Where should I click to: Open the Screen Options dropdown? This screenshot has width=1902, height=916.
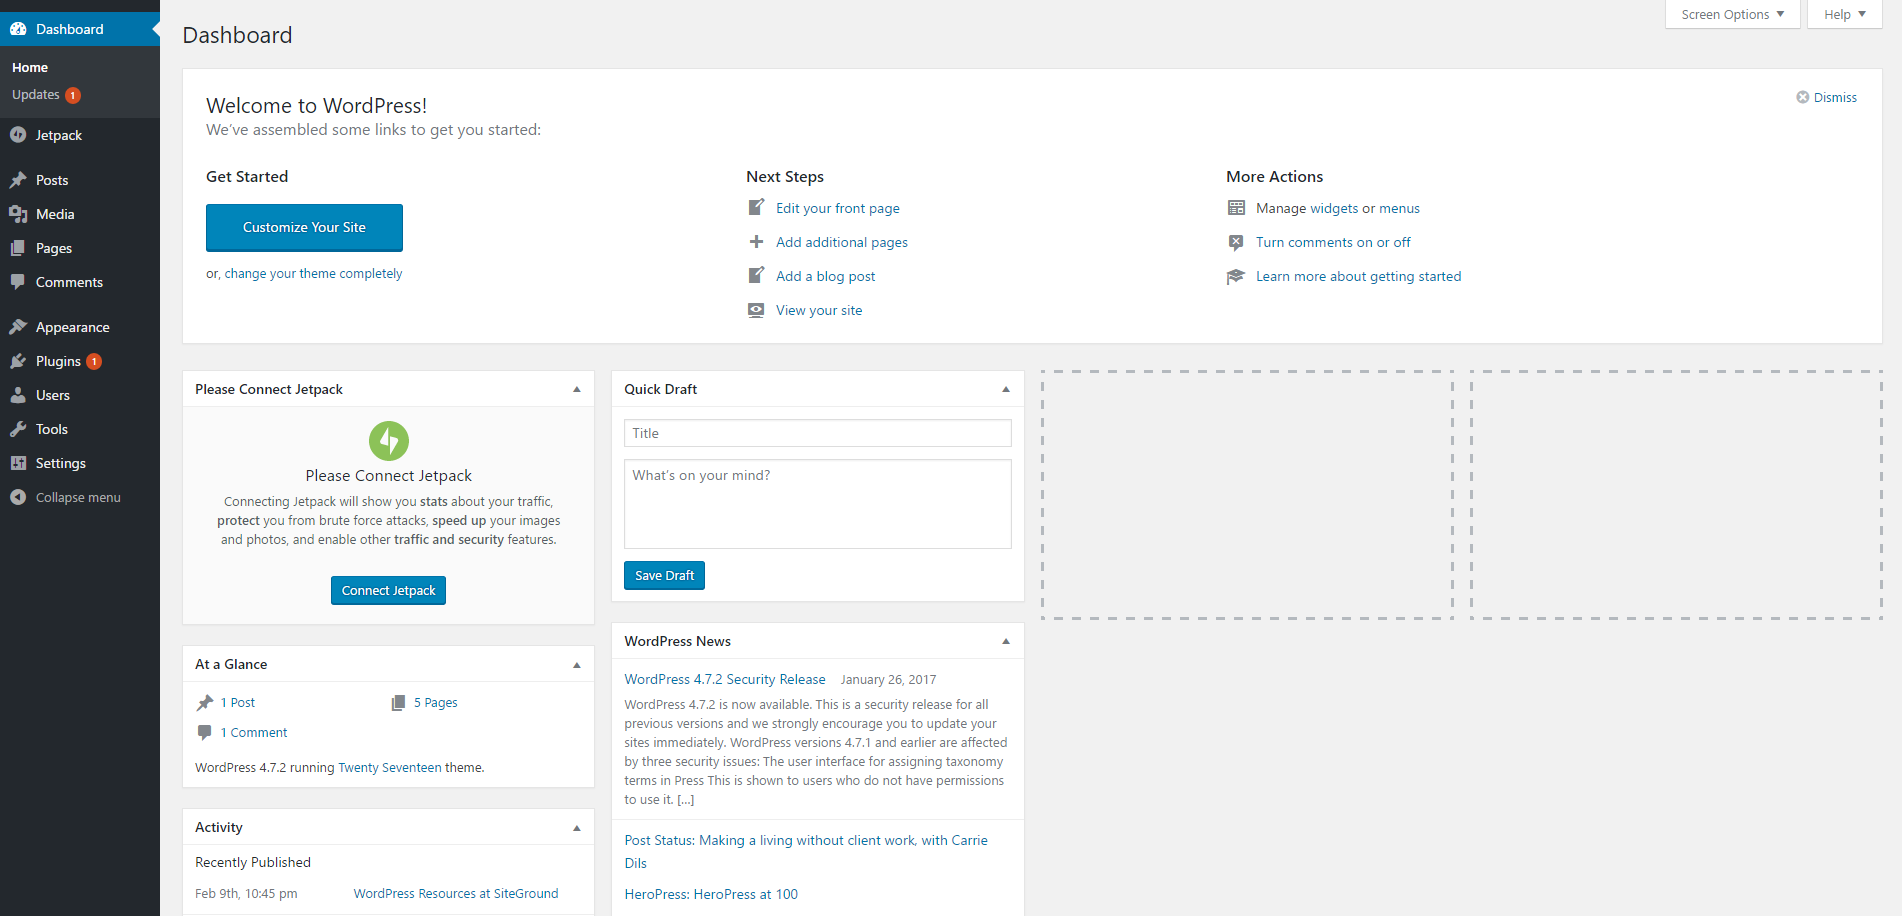pyautogui.click(x=1733, y=14)
